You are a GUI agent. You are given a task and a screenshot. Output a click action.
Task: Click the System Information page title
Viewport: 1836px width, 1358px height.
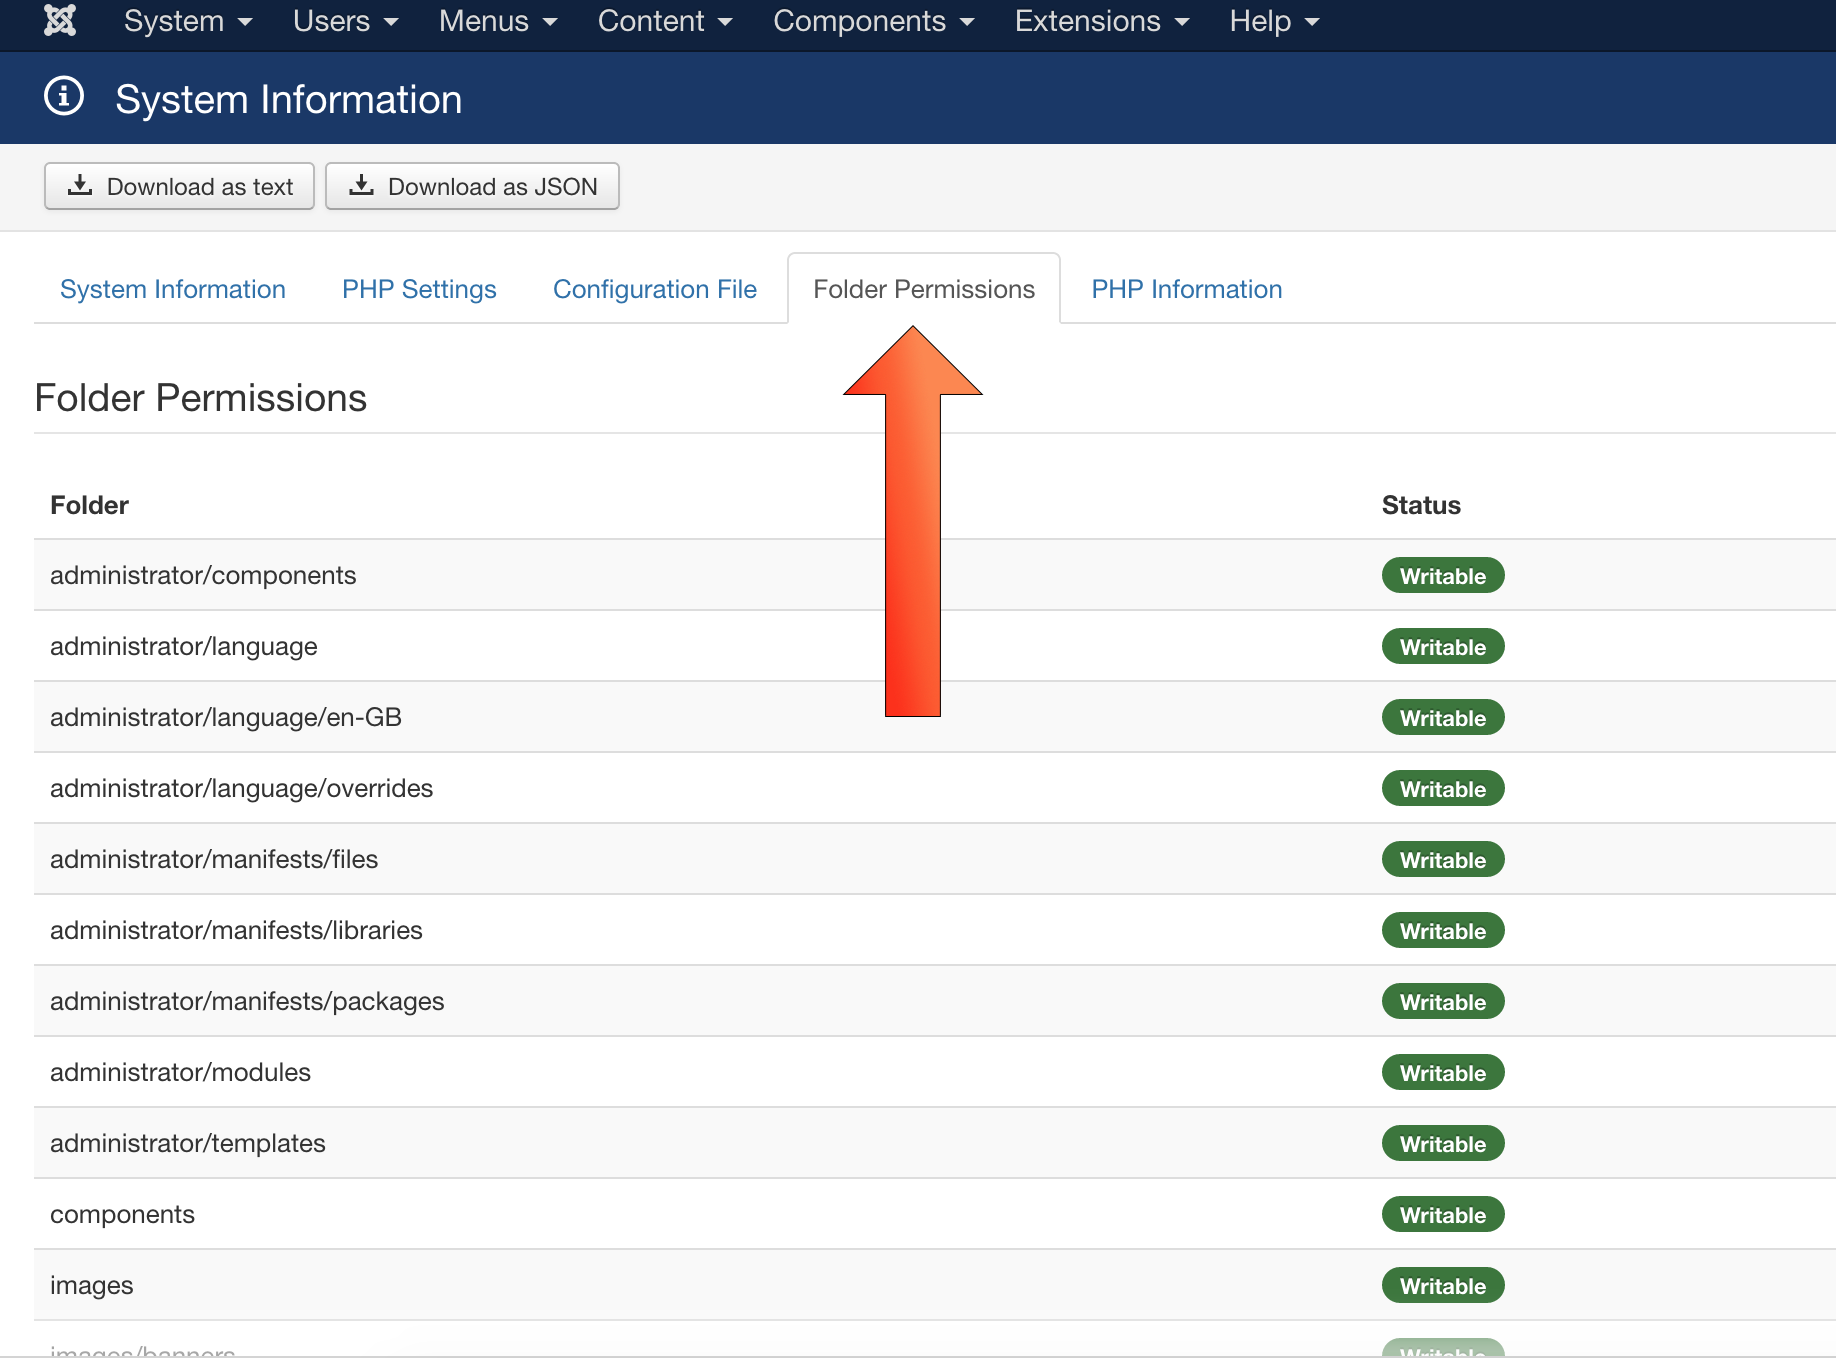289,99
